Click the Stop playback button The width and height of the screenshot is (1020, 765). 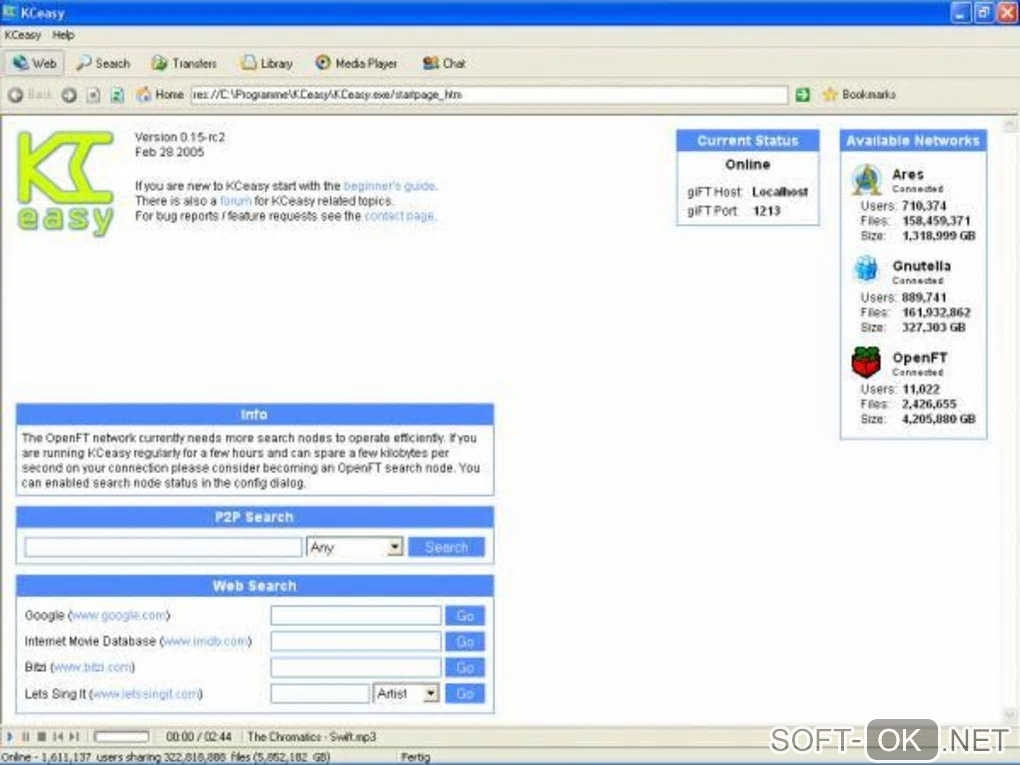42,736
